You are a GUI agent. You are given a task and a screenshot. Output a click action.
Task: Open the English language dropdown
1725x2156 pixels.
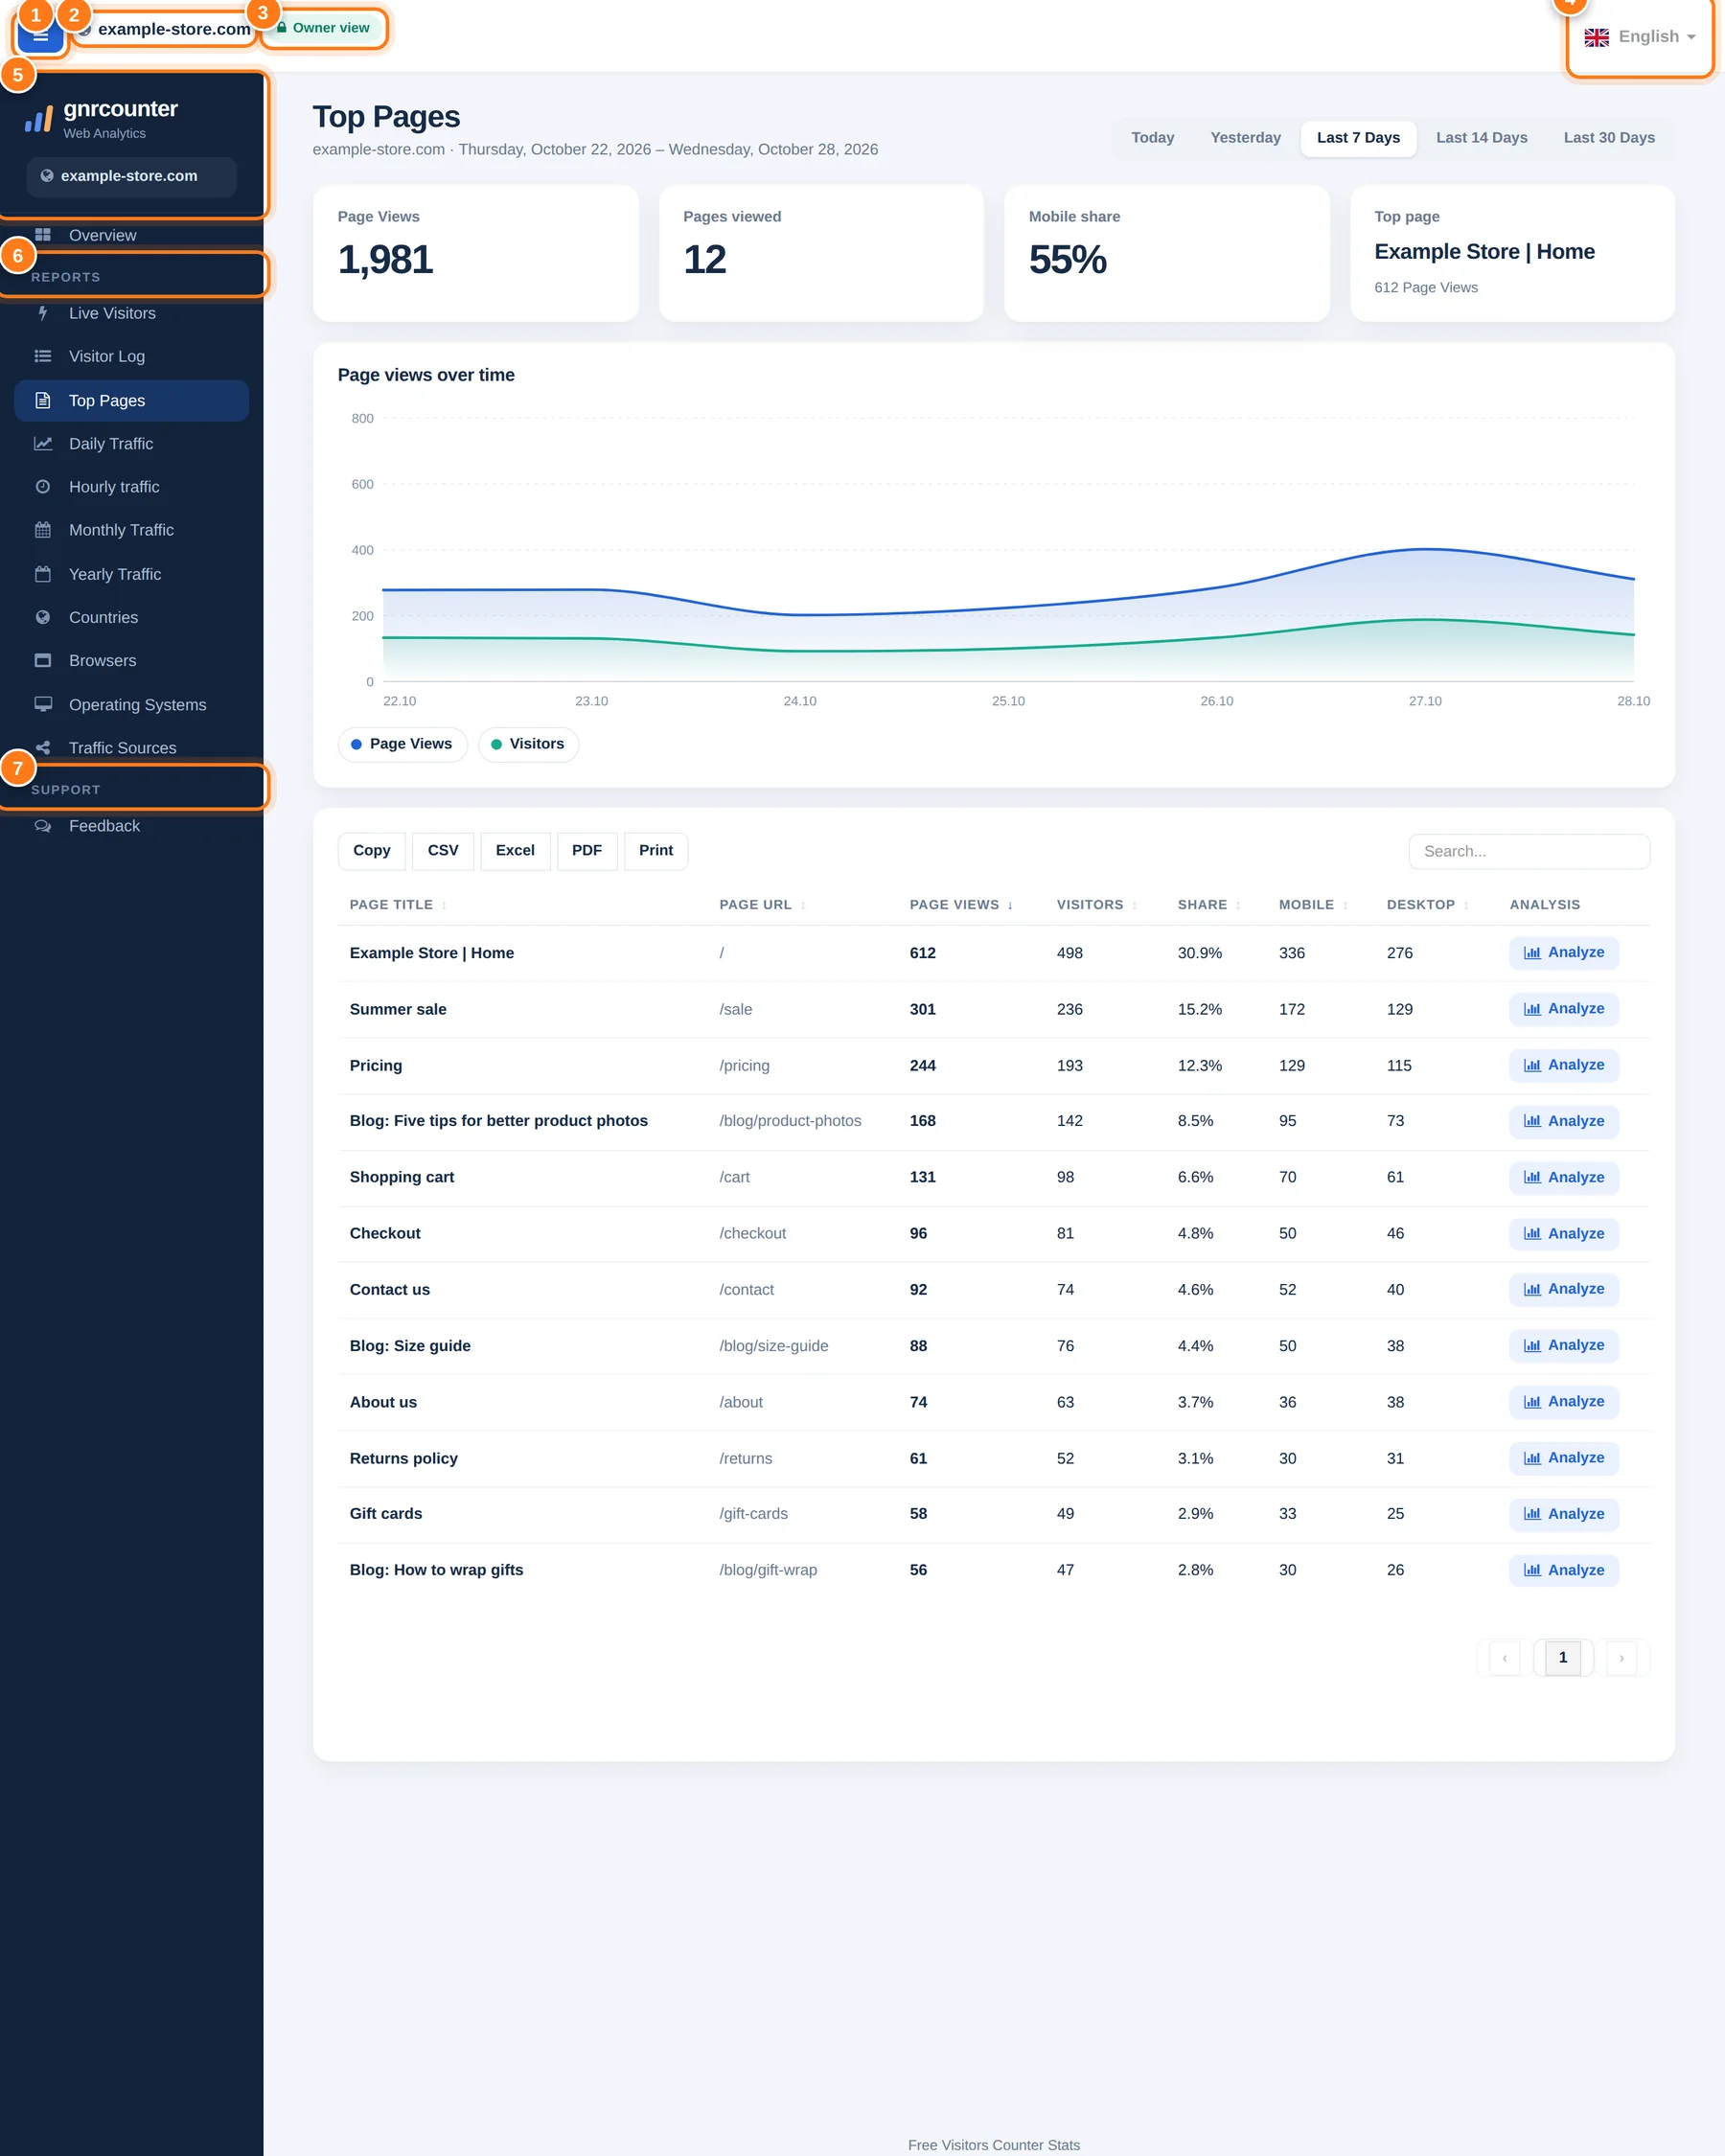pyautogui.click(x=1640, y=37)
